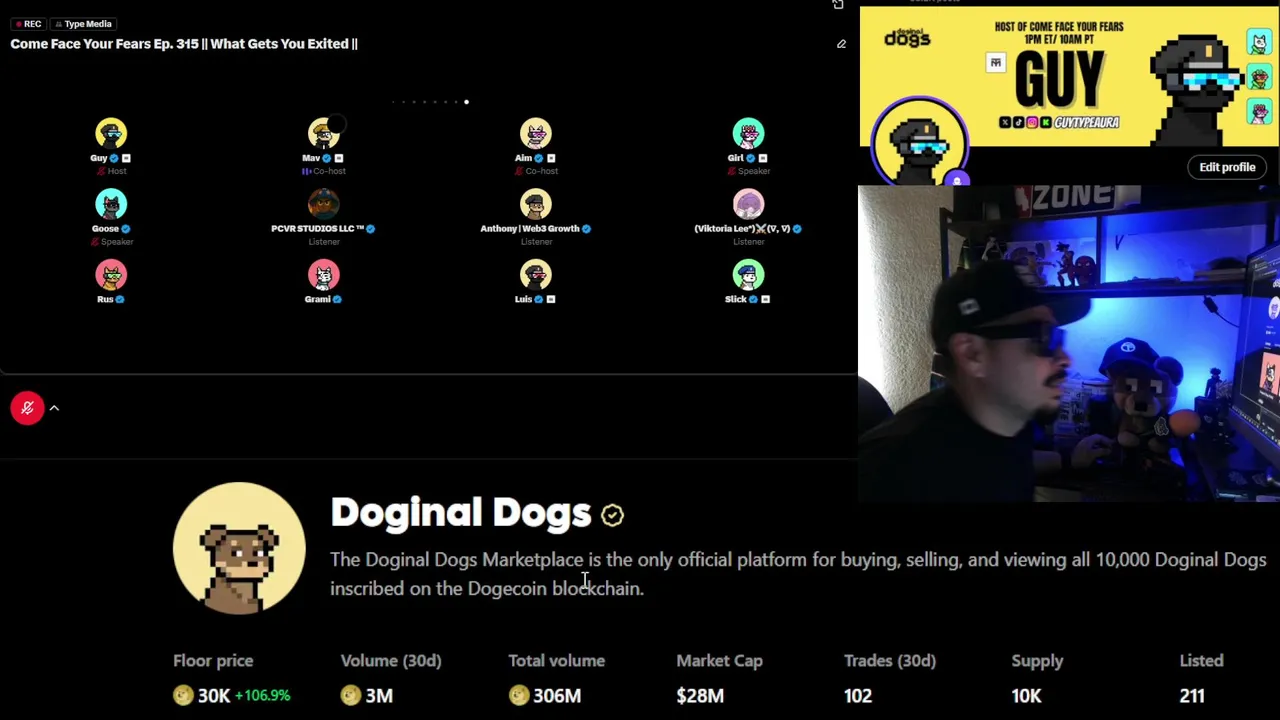Image resolution: width=1280 pixels, height=720 pixels.
Task: Open Viktoria Lee's listener avatar
Action: pyautogui.click(x=748, y=205)
